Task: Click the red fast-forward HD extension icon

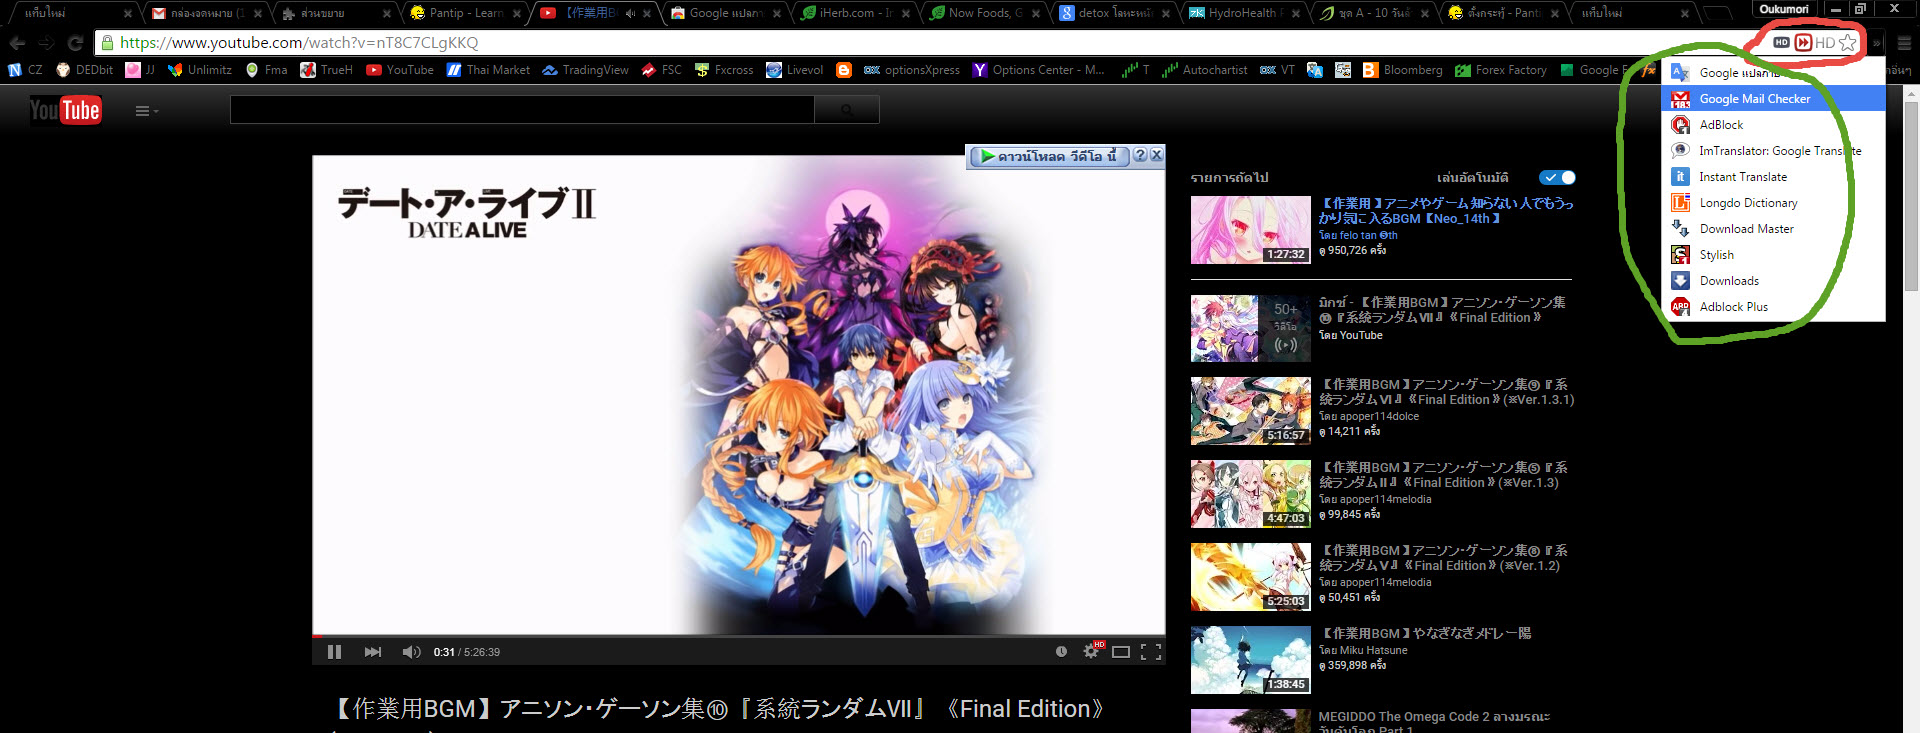Action: (x=1803, y=43)
